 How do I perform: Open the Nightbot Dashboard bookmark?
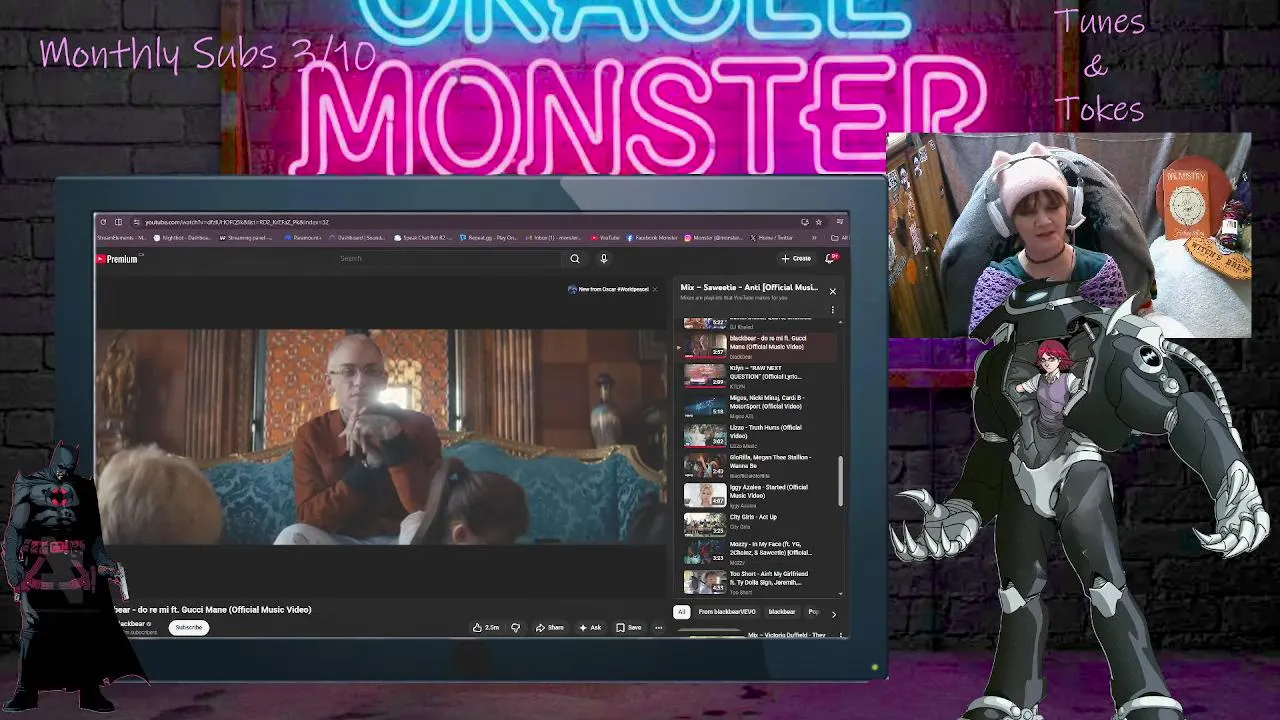tap(181, 238)
